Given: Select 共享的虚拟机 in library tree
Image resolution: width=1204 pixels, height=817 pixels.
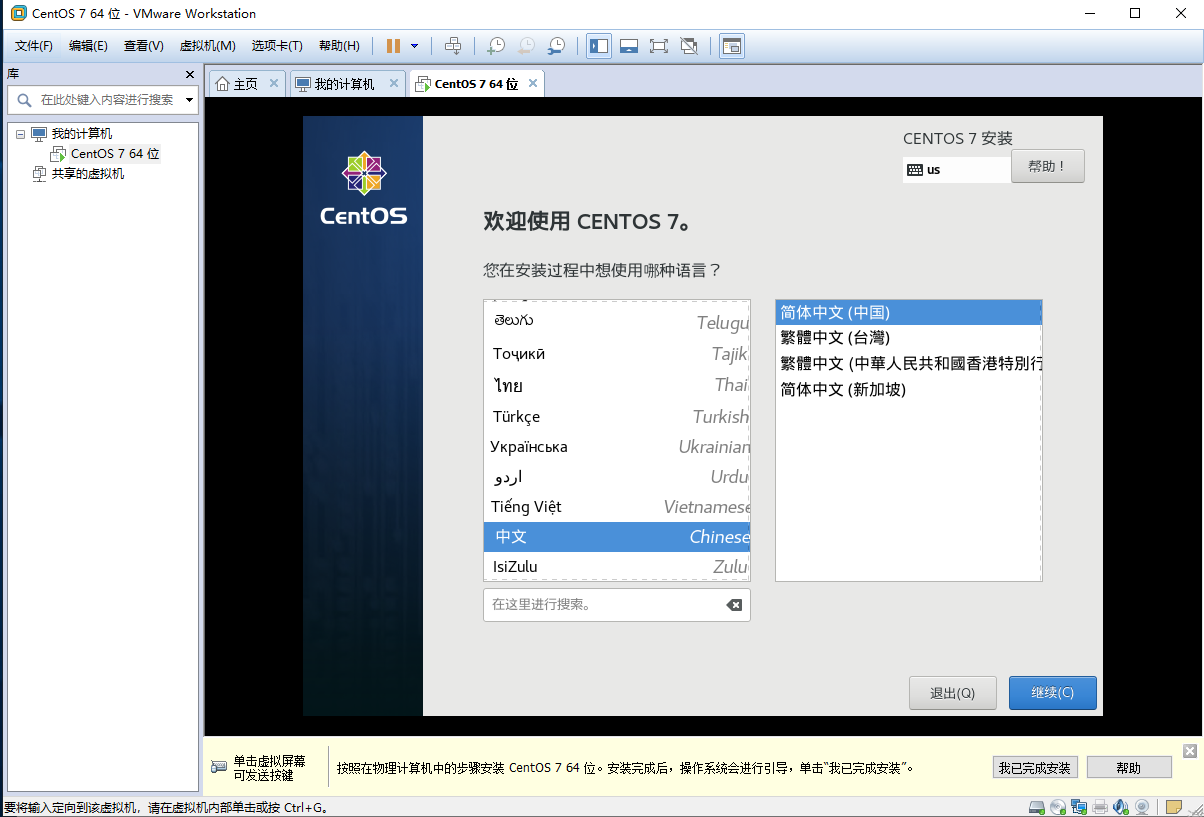Looking at the screenshot, I should tap(88, 174).
